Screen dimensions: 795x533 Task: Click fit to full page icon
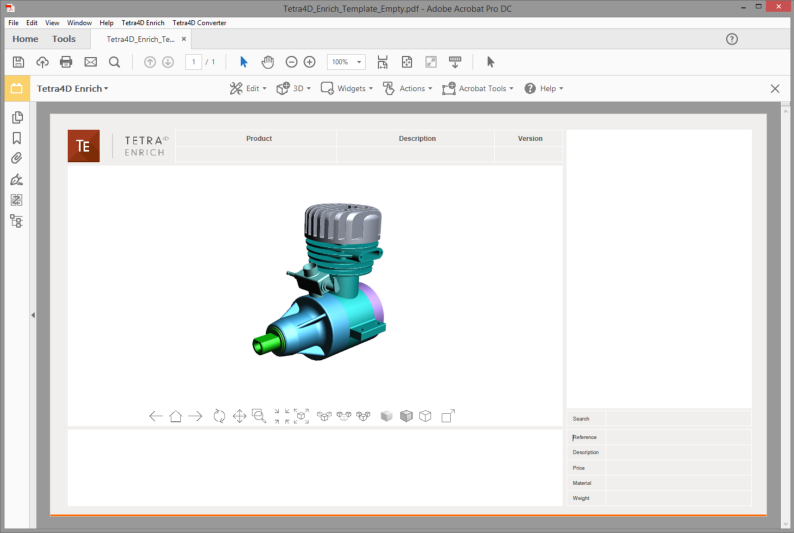pyautogui.click(x=407, y=62)
